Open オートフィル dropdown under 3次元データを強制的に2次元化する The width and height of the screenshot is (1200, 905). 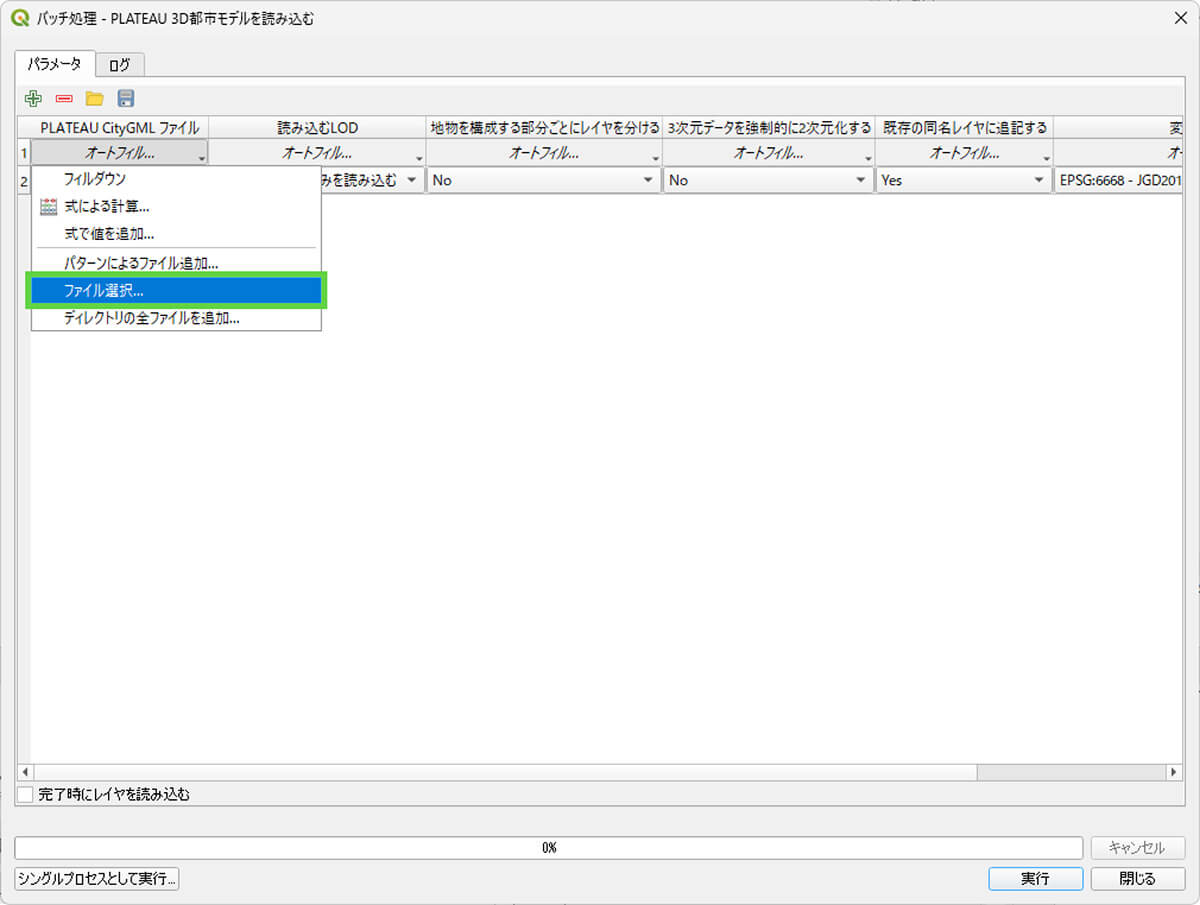pos(768,153)
